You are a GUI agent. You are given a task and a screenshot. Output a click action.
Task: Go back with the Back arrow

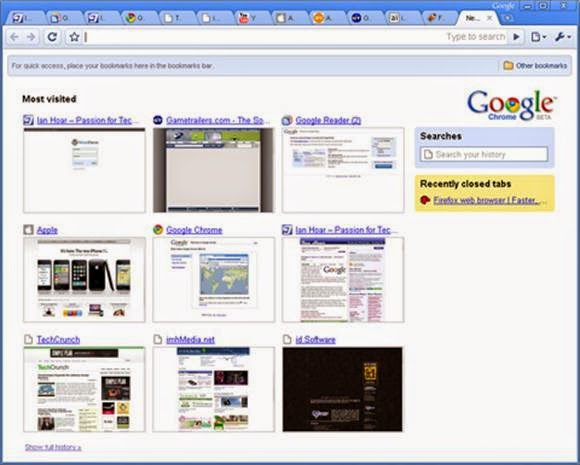pyautogui.click(x=14, y=37)
